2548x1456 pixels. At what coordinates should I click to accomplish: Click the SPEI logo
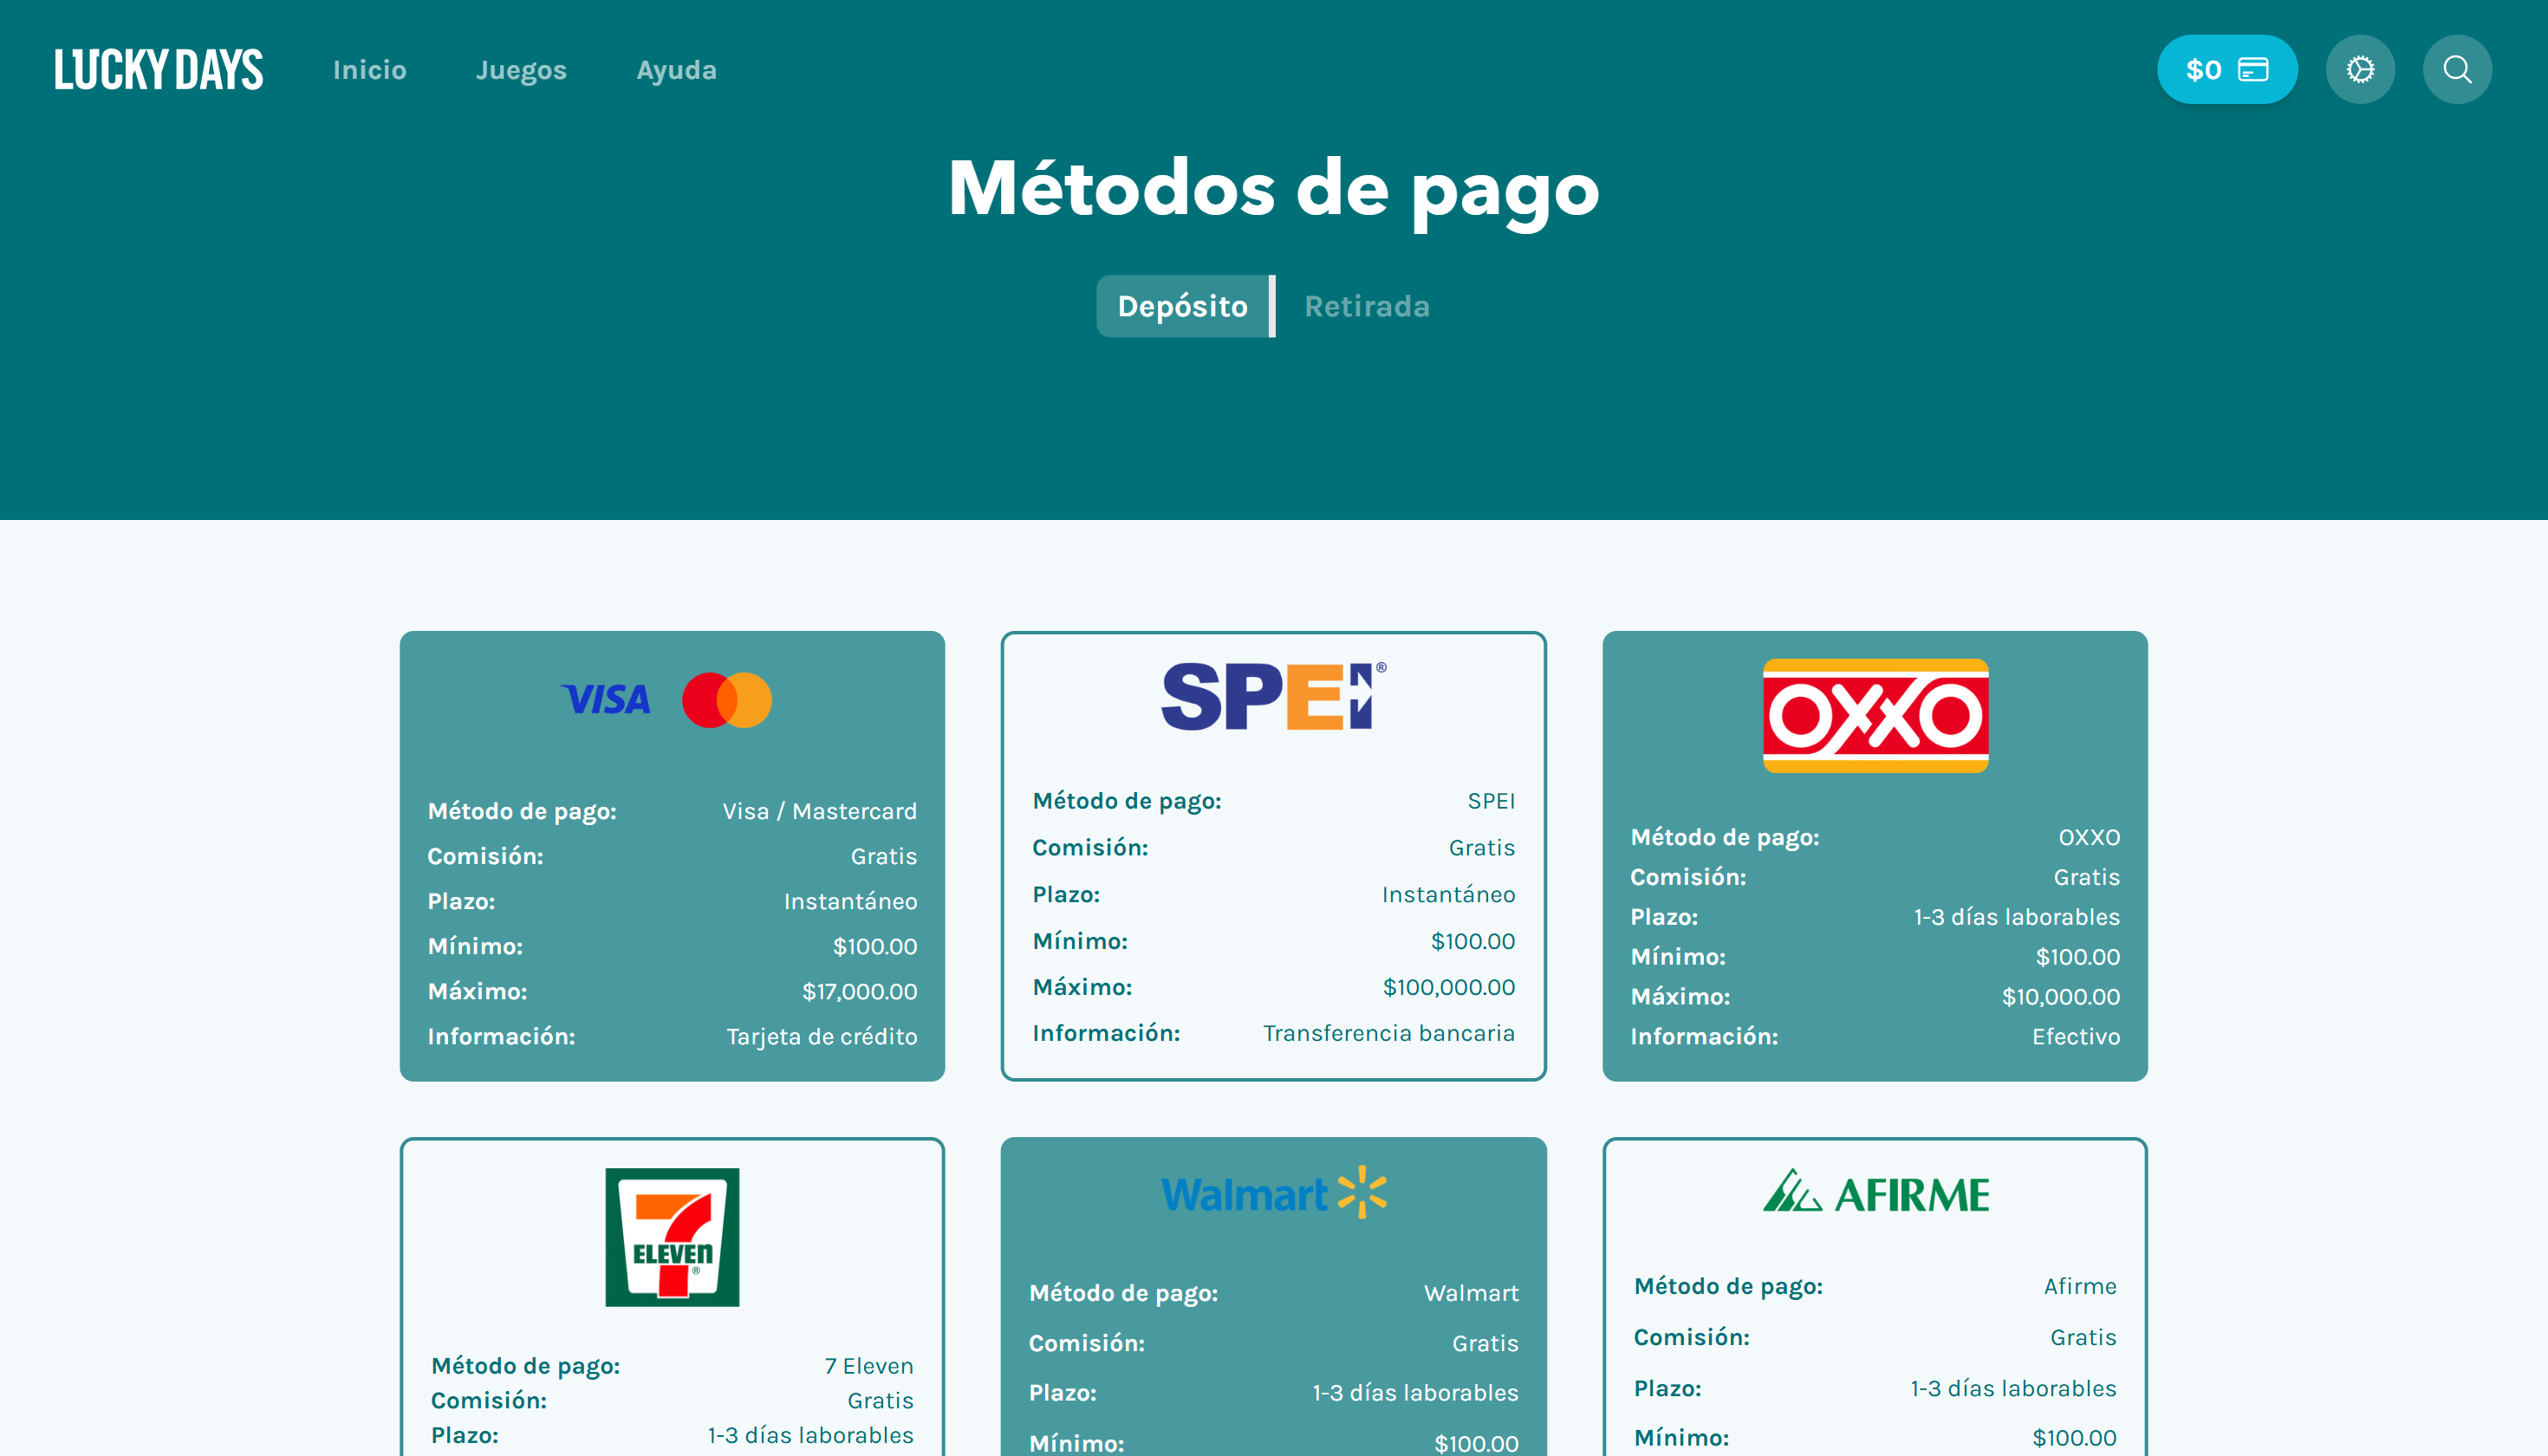[x=1273, y=696]
